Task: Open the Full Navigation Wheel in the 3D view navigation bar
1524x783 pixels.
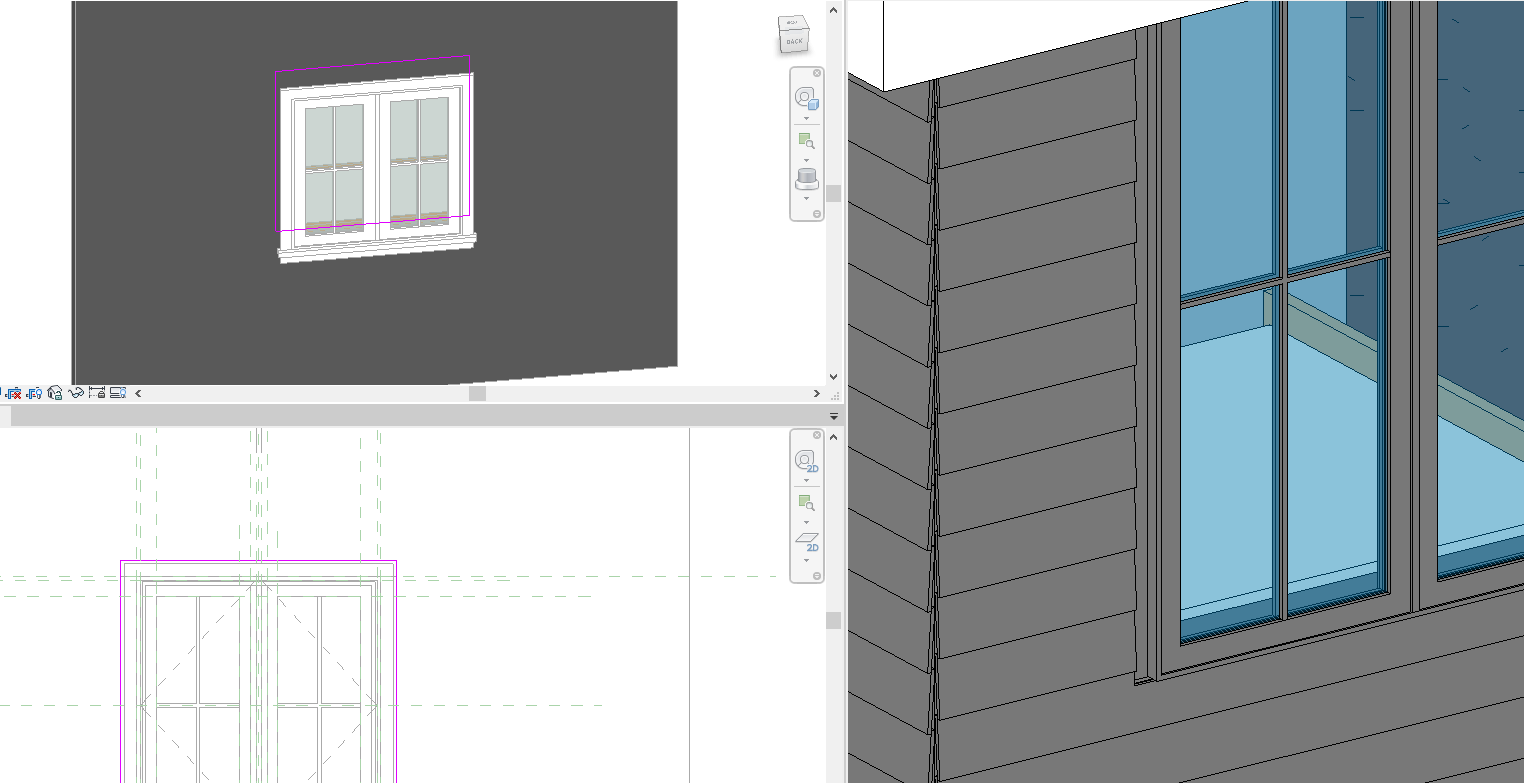Action: coord(806,98)
